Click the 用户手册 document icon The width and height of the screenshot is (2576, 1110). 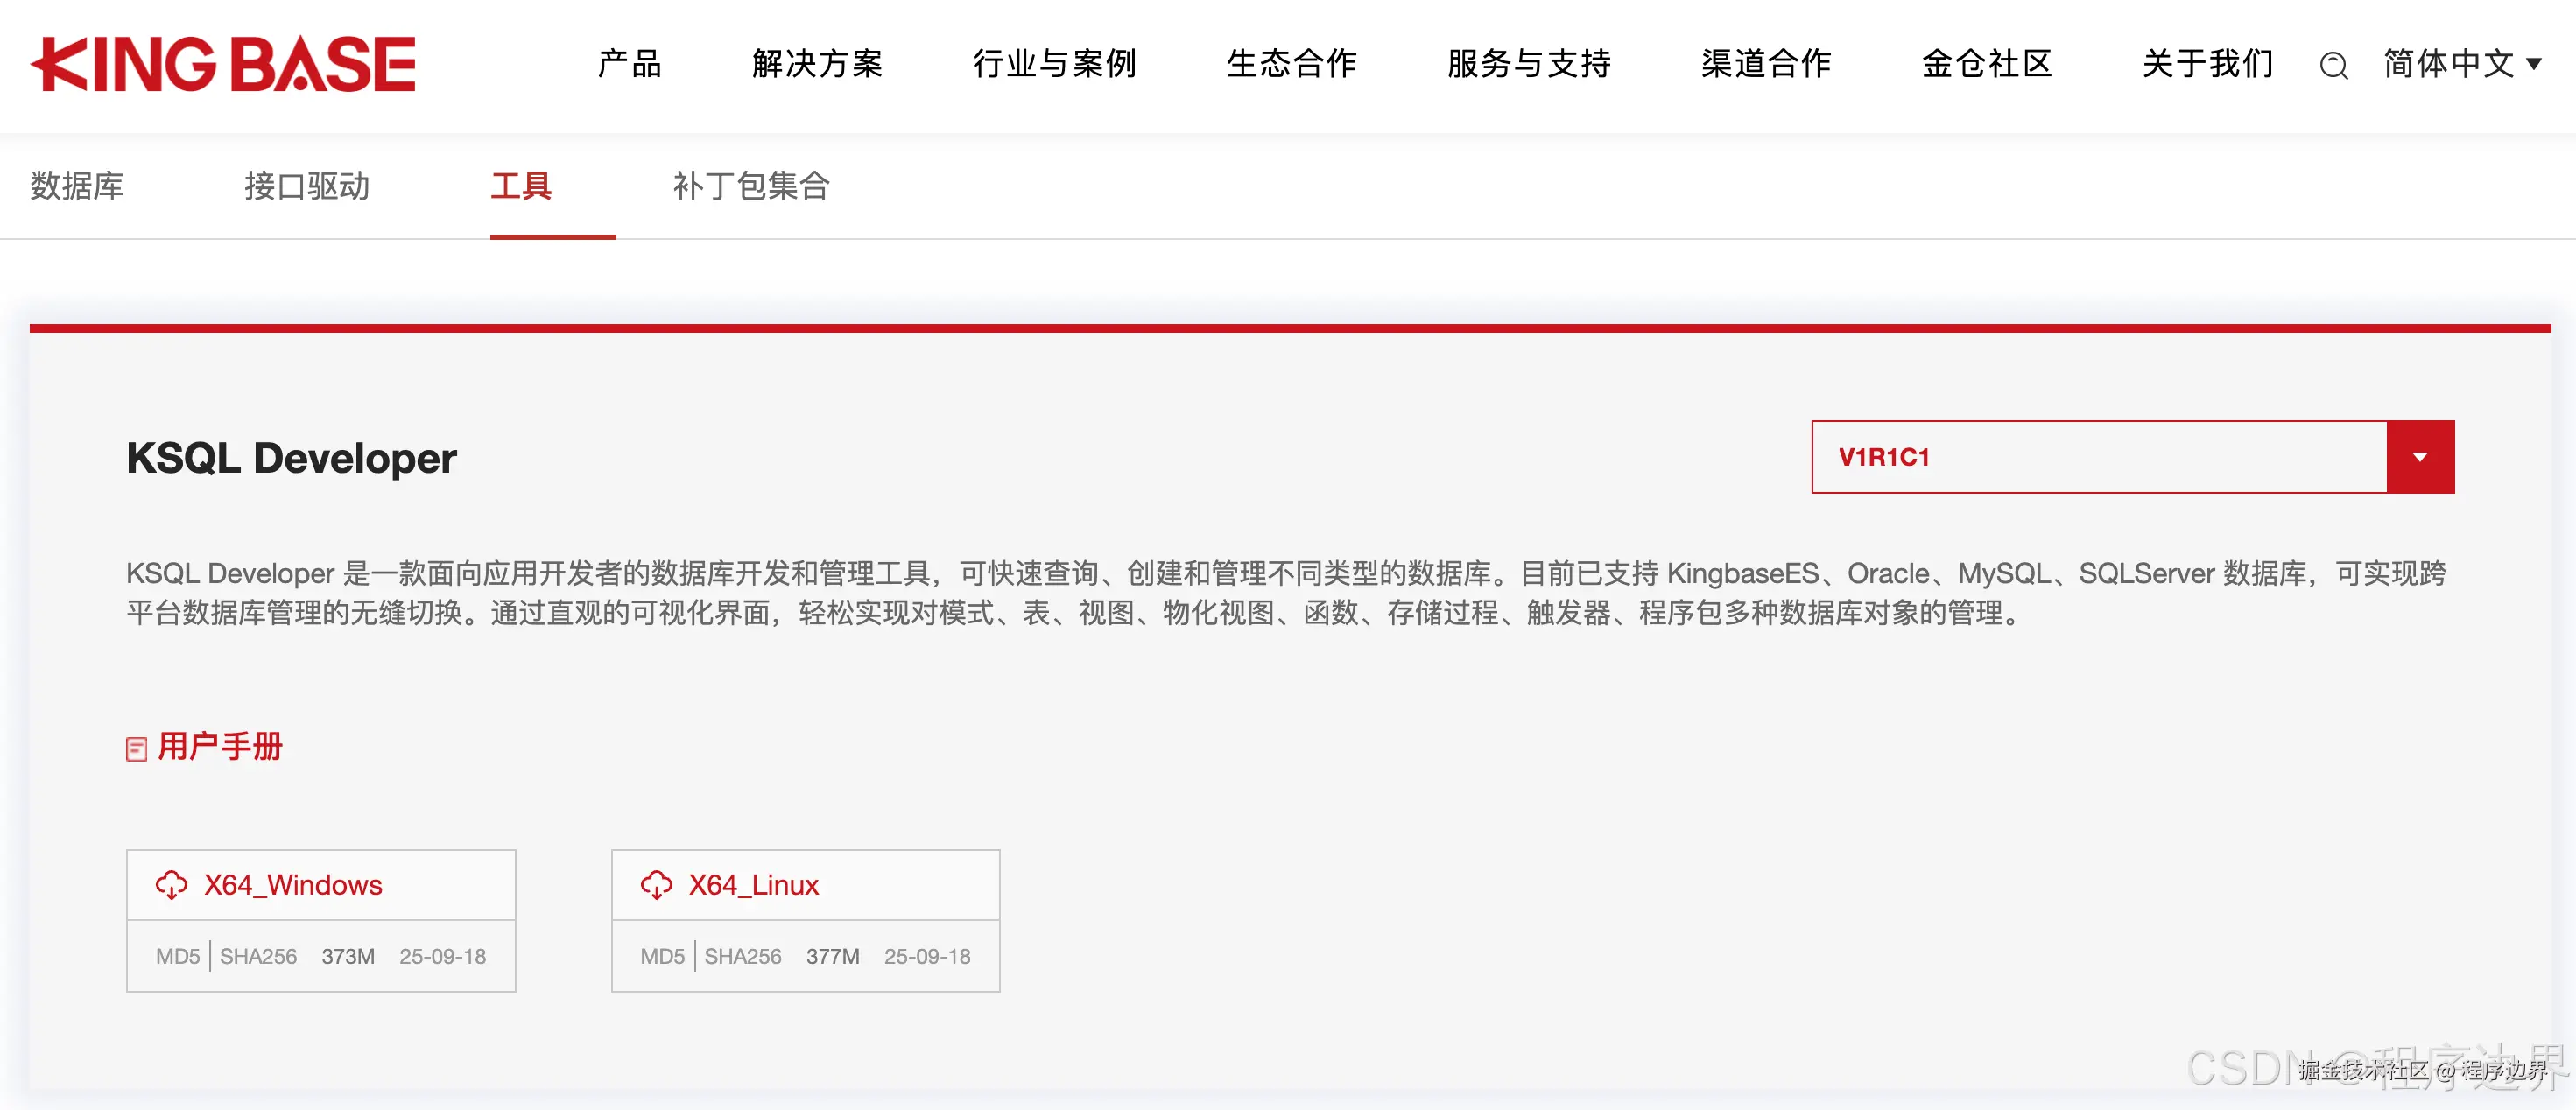(136, 748)
